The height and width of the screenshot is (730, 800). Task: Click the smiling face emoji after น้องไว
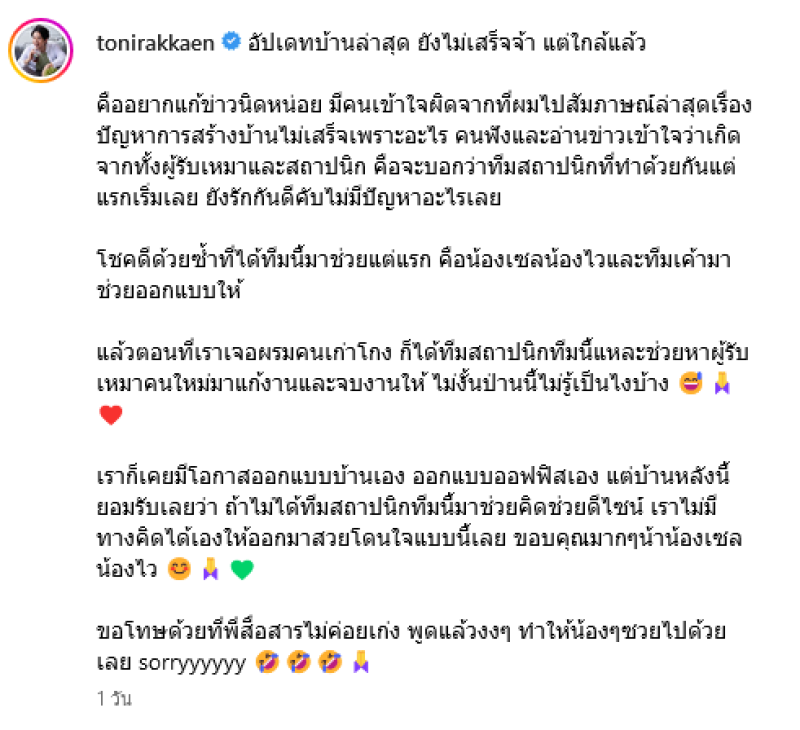click(179, 569)
